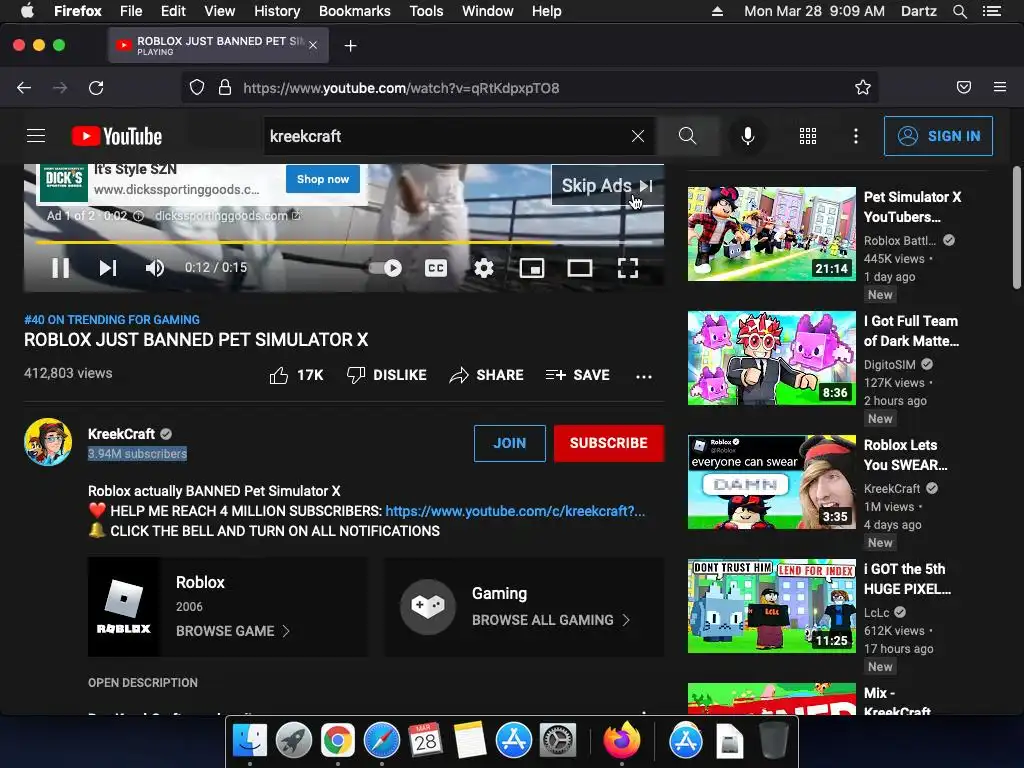Open the Bookmarks menu
This screenshot has width=1024, height=768.
click(x=355, y=11)
